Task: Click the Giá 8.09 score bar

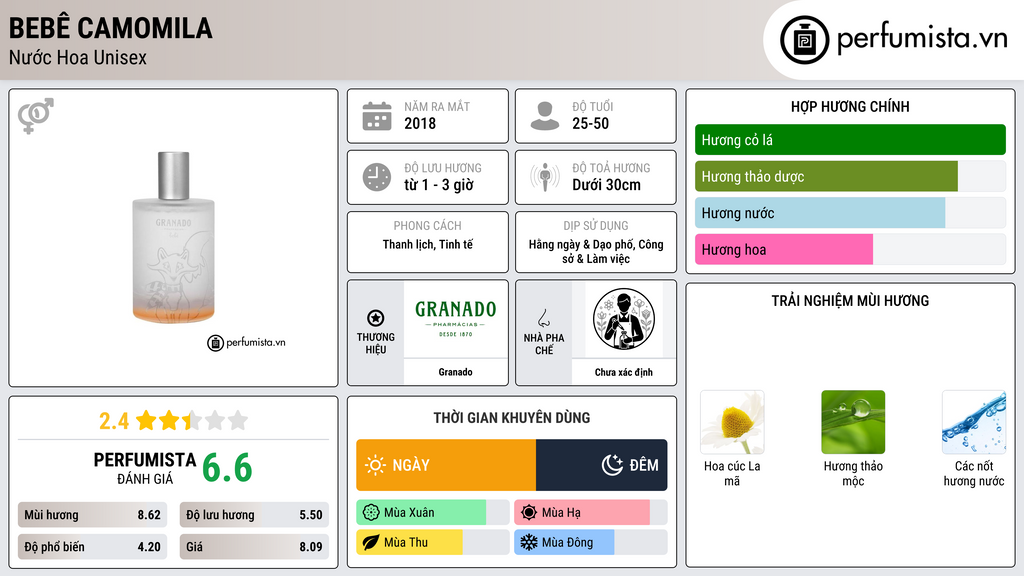Action: pyautogui.click(x=254, y=547)
